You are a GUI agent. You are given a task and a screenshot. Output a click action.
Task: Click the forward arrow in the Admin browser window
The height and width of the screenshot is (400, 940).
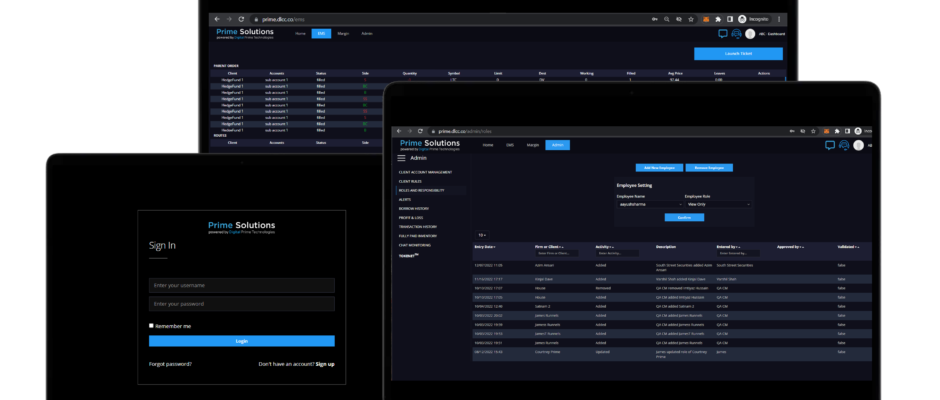pyautogui.click(x=409, y=131)
